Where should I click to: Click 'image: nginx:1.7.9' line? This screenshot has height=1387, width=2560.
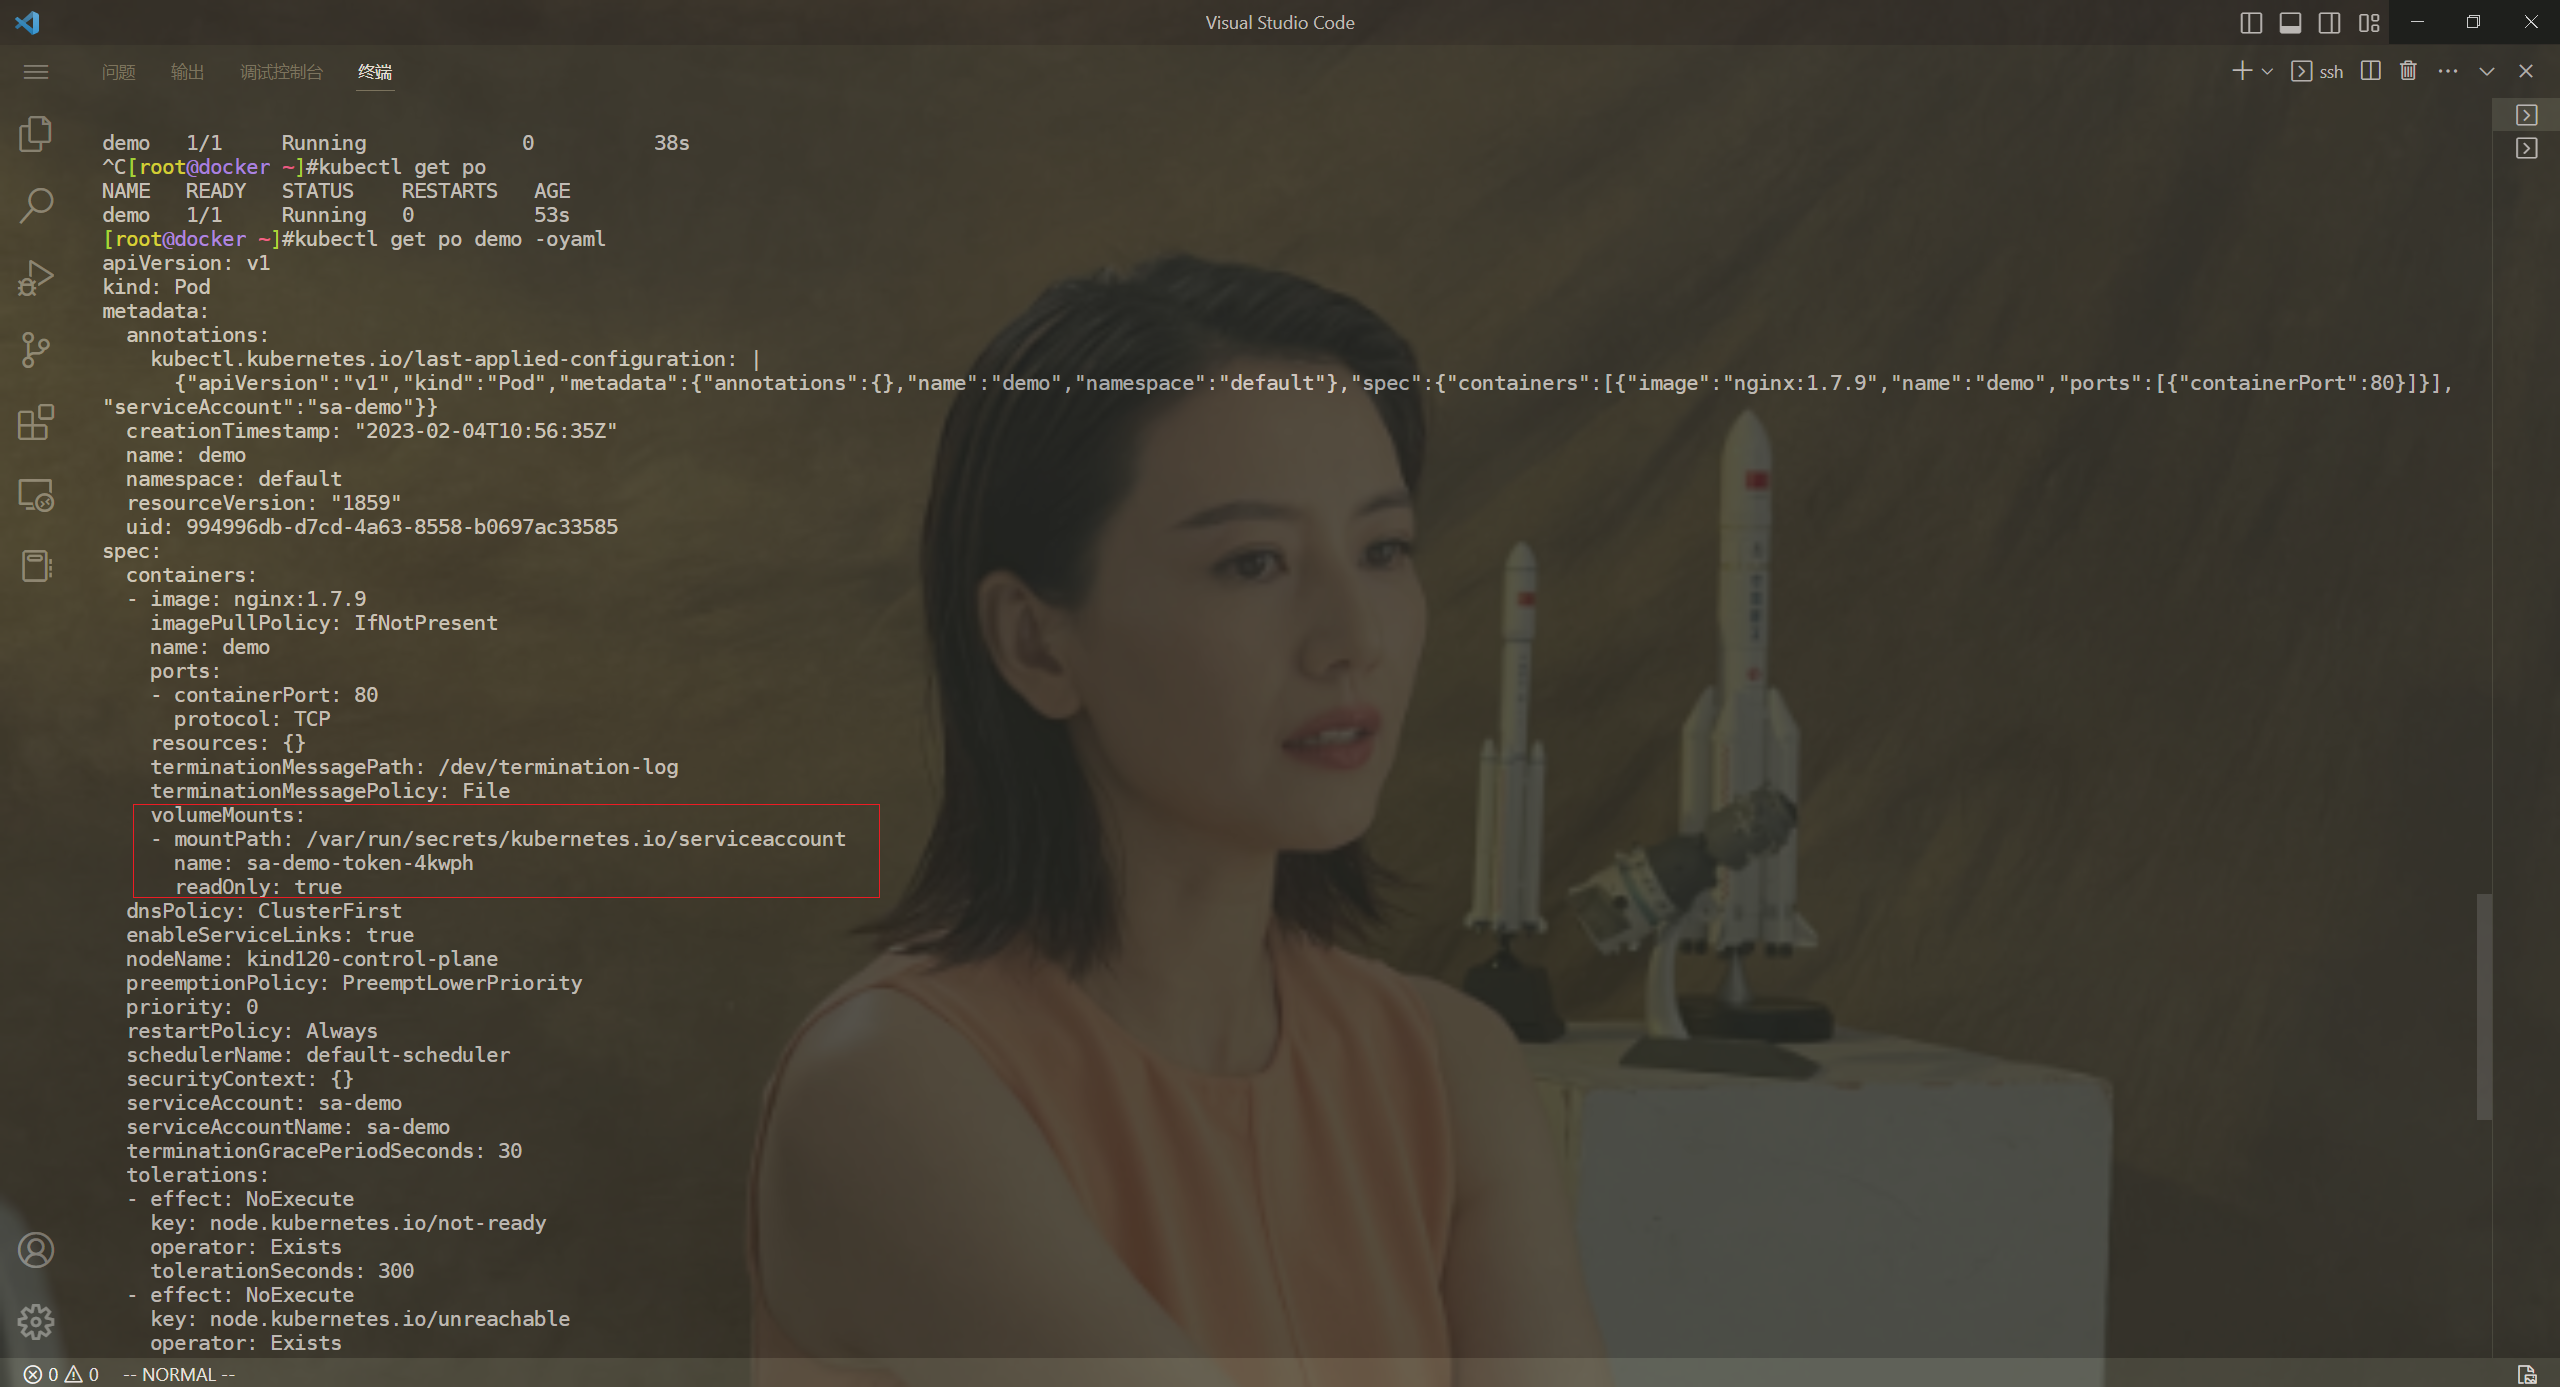pos(258,599)
